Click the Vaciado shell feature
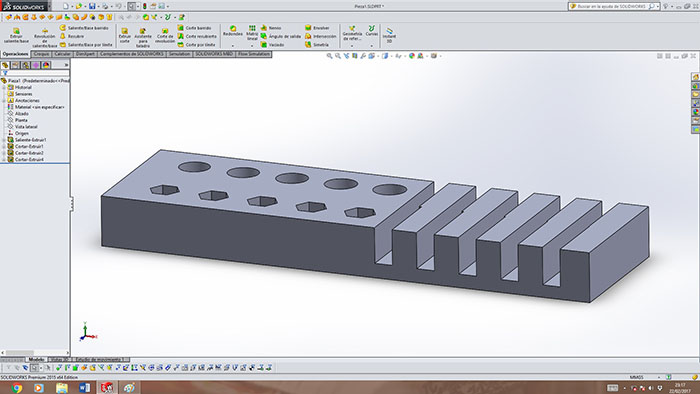This screenshot has width=700, height=394. click(x=272, y=45)
